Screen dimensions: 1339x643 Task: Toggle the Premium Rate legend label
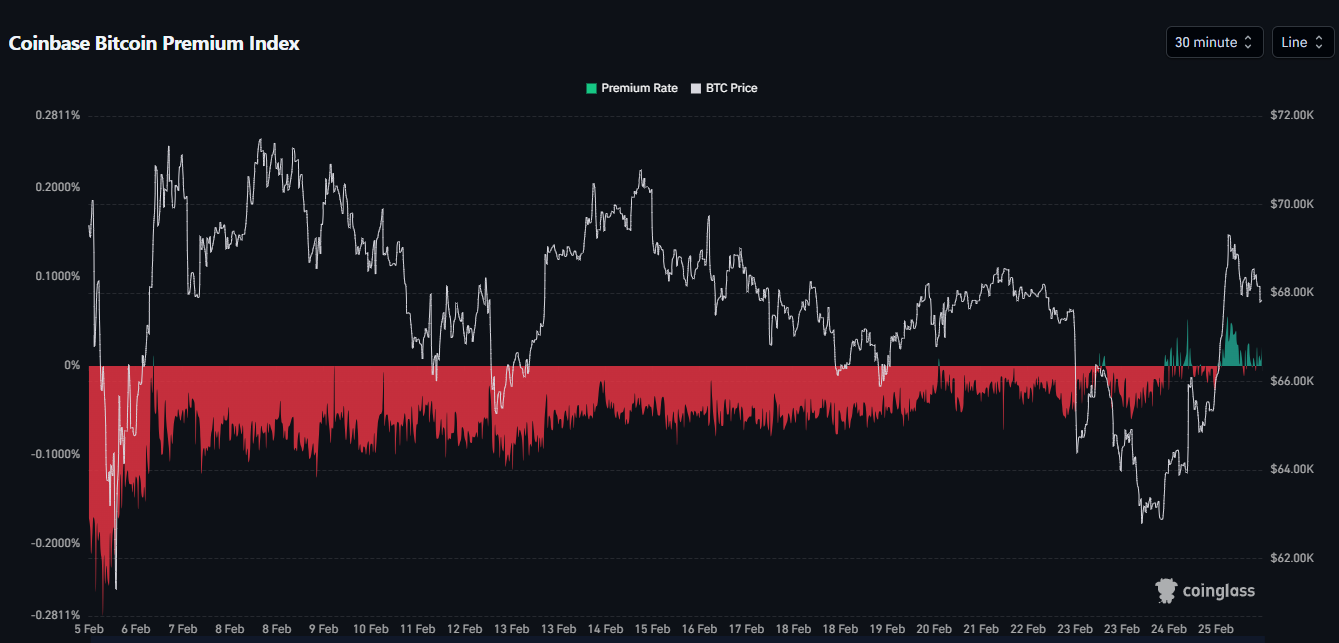point(639,88)
